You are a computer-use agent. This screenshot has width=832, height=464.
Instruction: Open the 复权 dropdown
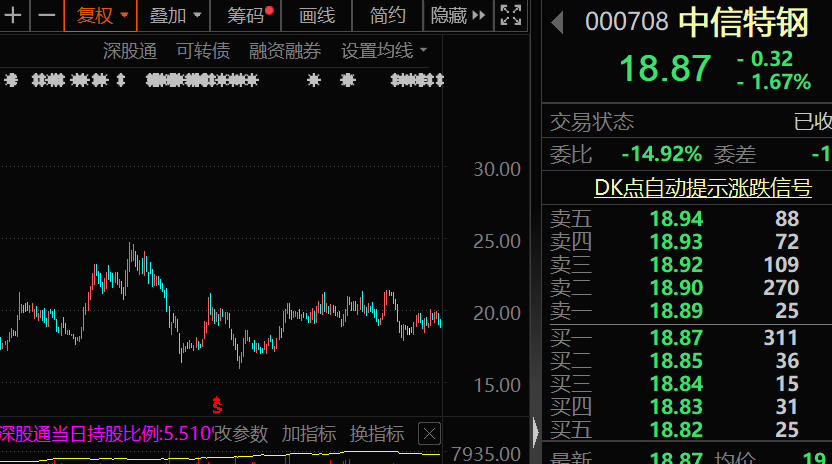pos(102,15)
